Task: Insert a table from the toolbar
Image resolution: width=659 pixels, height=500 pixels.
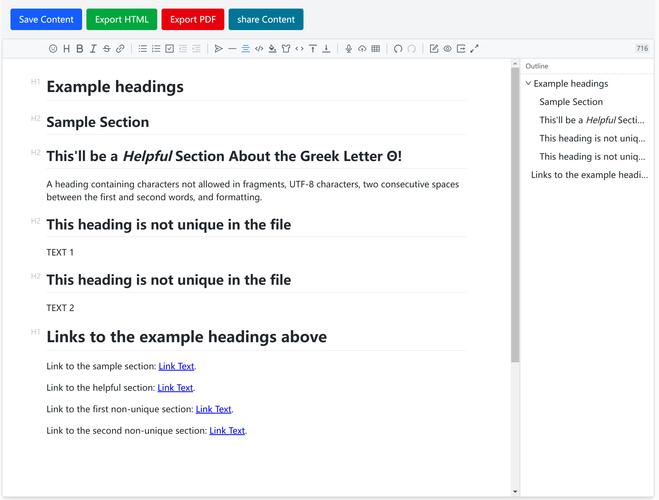Action: pos(375,48)
